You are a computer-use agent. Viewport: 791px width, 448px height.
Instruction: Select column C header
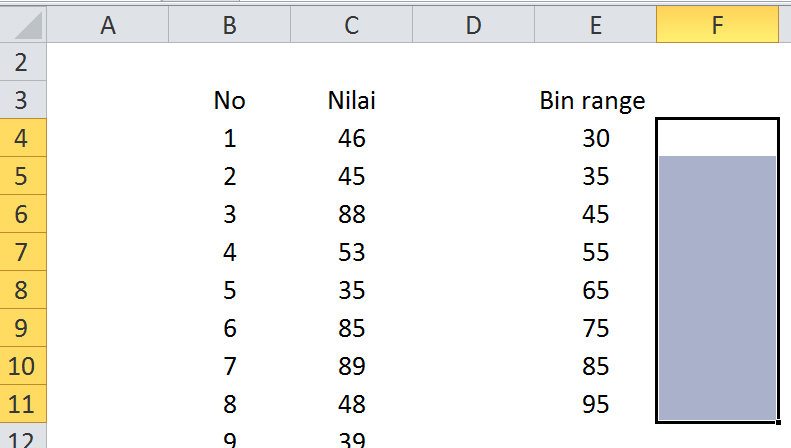pyautogui.click(x=352, y=24)
